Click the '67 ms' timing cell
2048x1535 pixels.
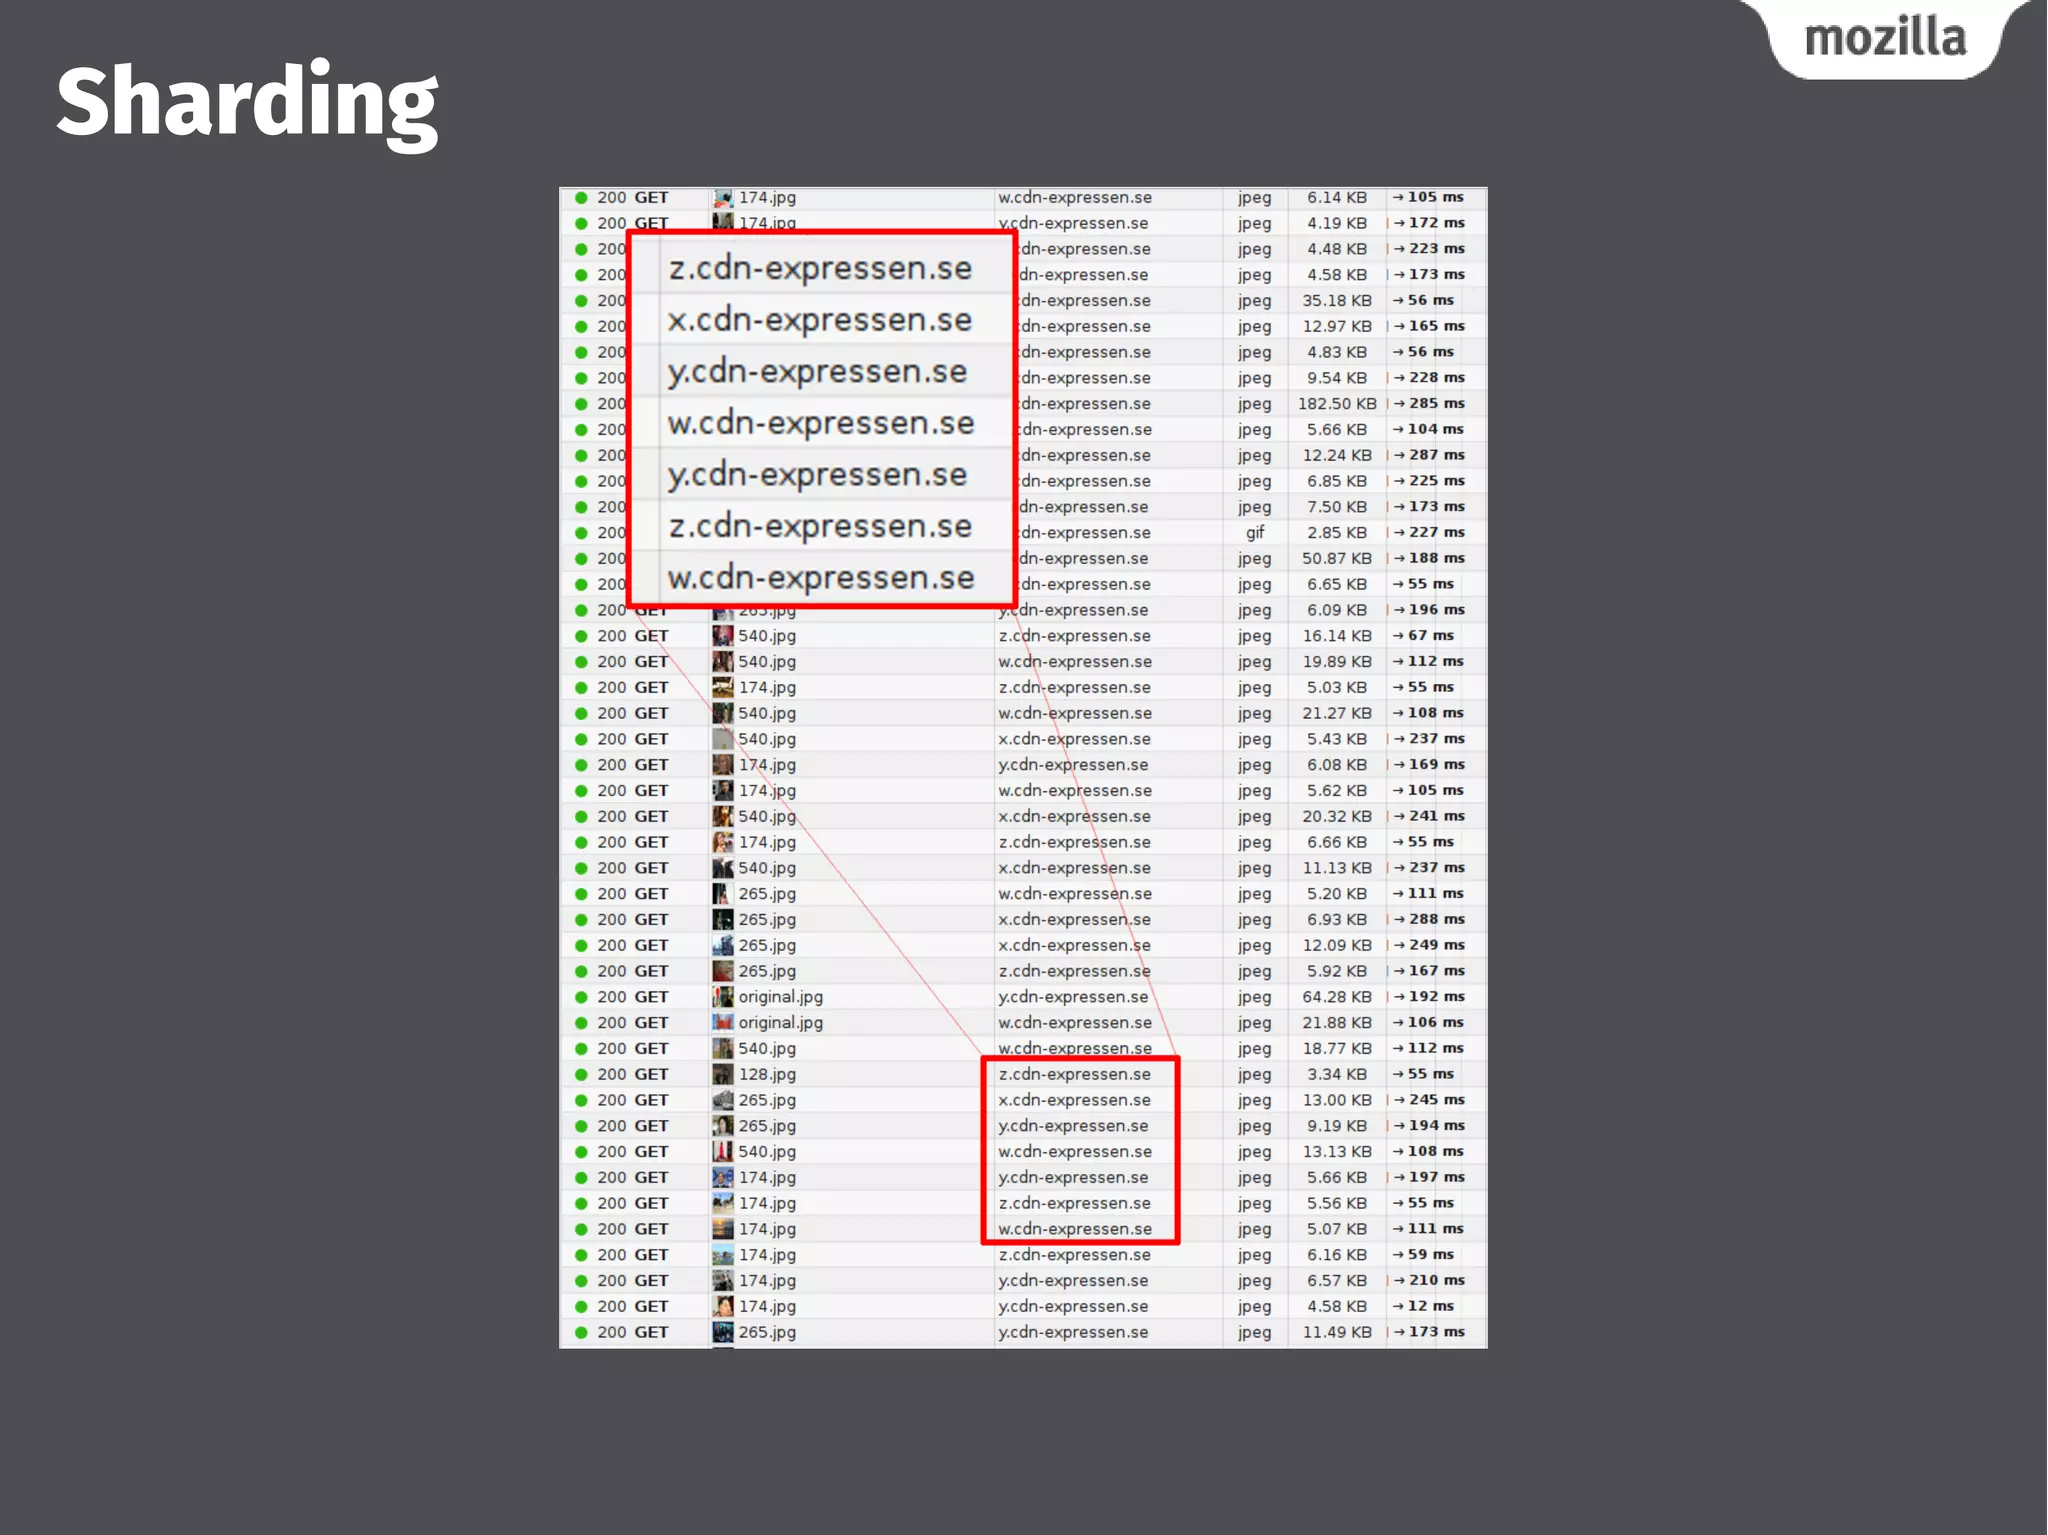[x=1424, y=636]
